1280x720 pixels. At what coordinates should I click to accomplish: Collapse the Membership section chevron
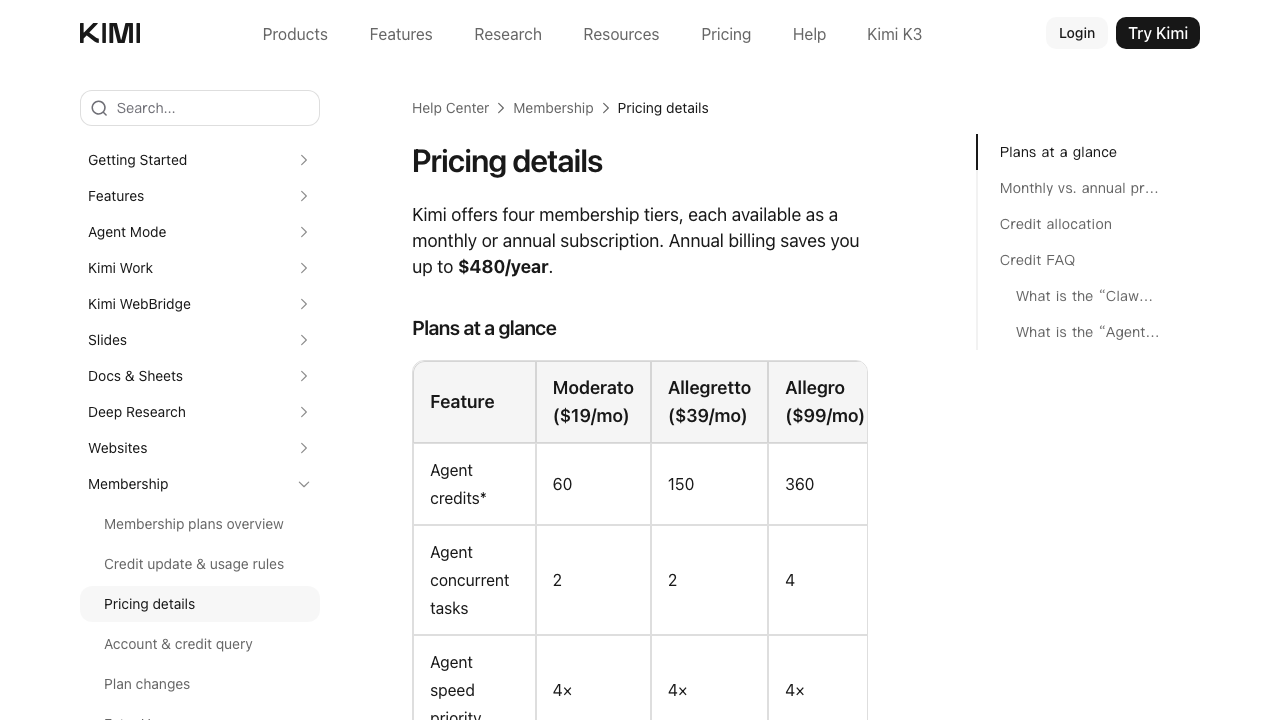304,484
